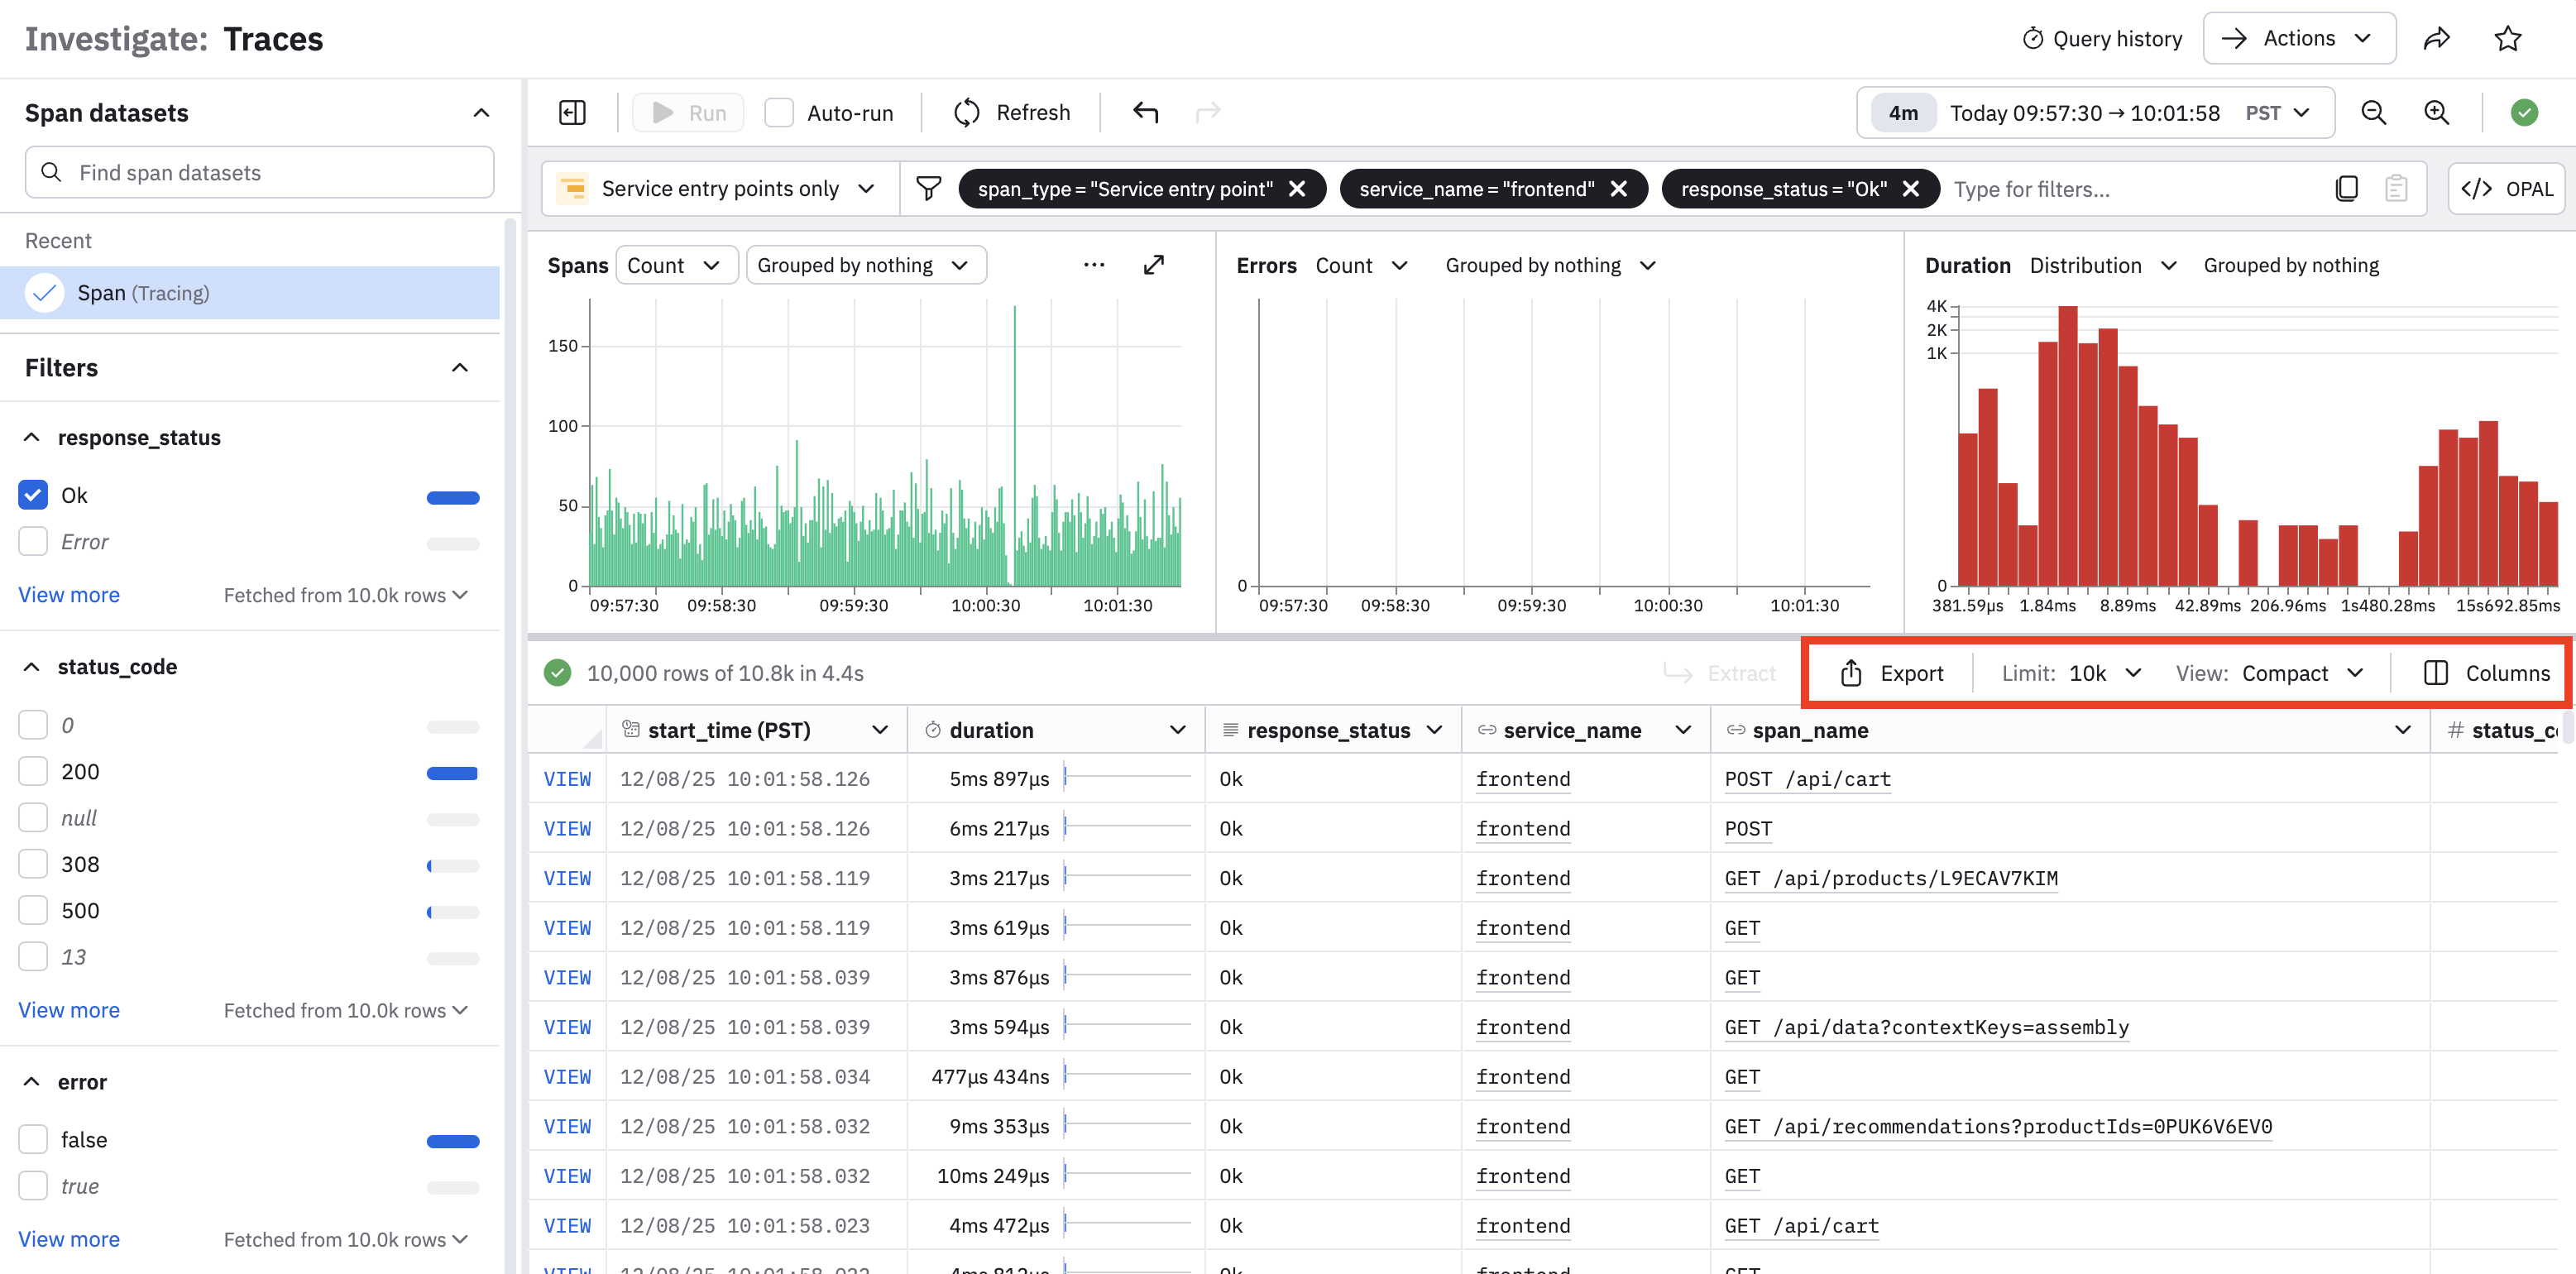This screenshot has height=1274, width=2576.
Task: Uncheck the Ok response_status filter
Action: pyautogui.click(x=33, y=495)
